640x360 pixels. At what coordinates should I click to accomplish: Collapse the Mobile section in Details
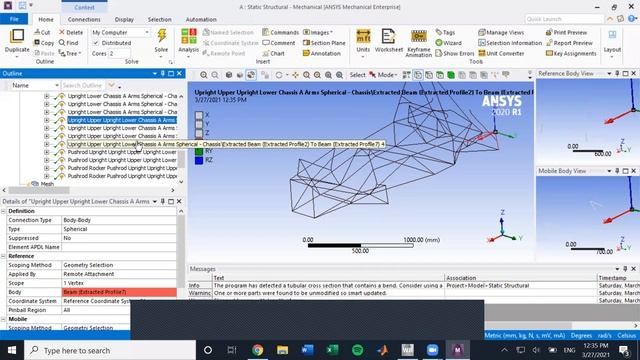pyautogui.click(x=3, y=319)
